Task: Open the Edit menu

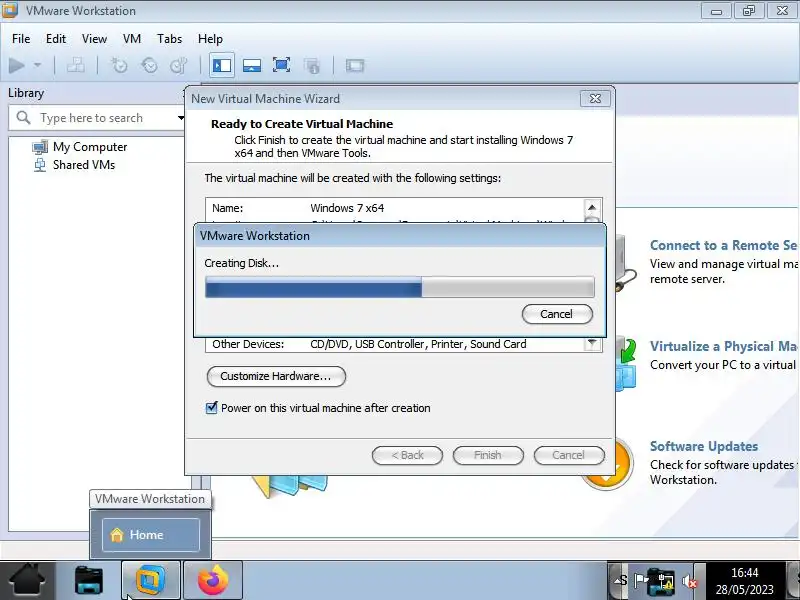Action: click(x=56, y=39)
